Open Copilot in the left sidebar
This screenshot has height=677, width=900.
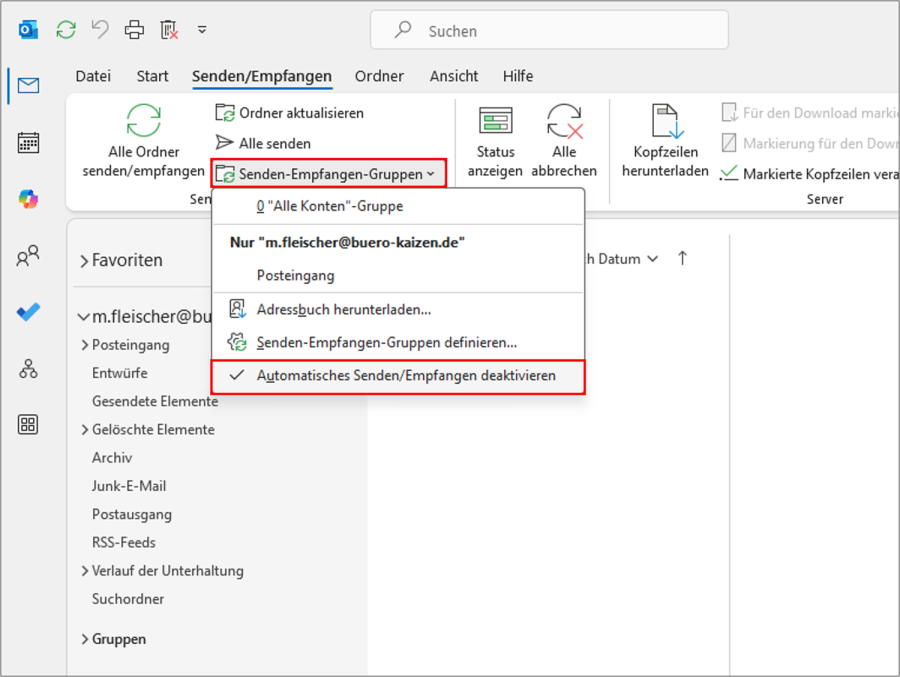27,198
